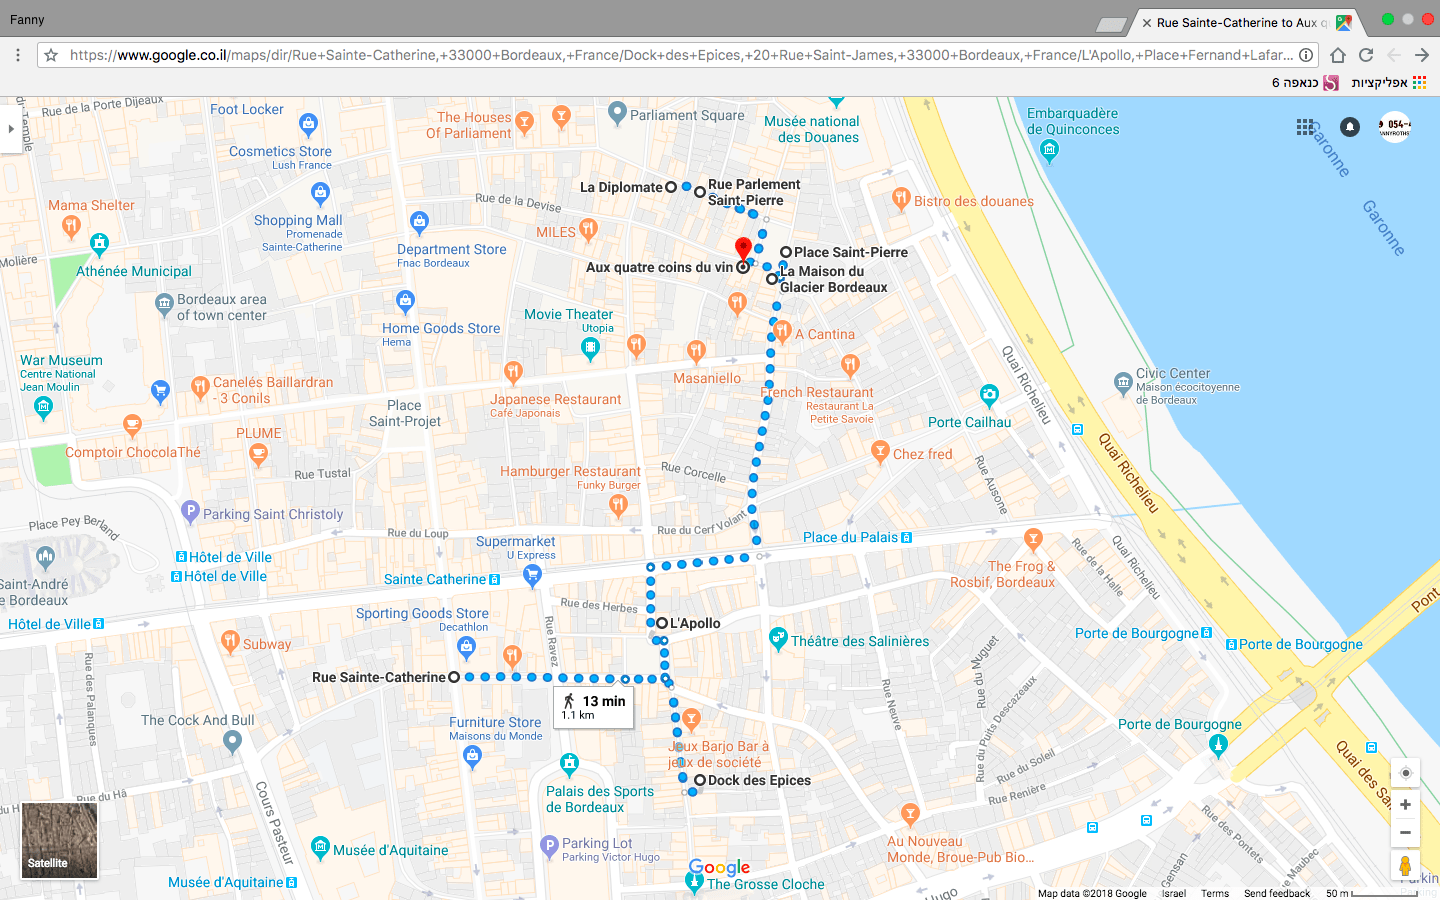1440x900 pixels.
Task: Click the Mama Shelter restaurant pin
Action: coord(71,226)
